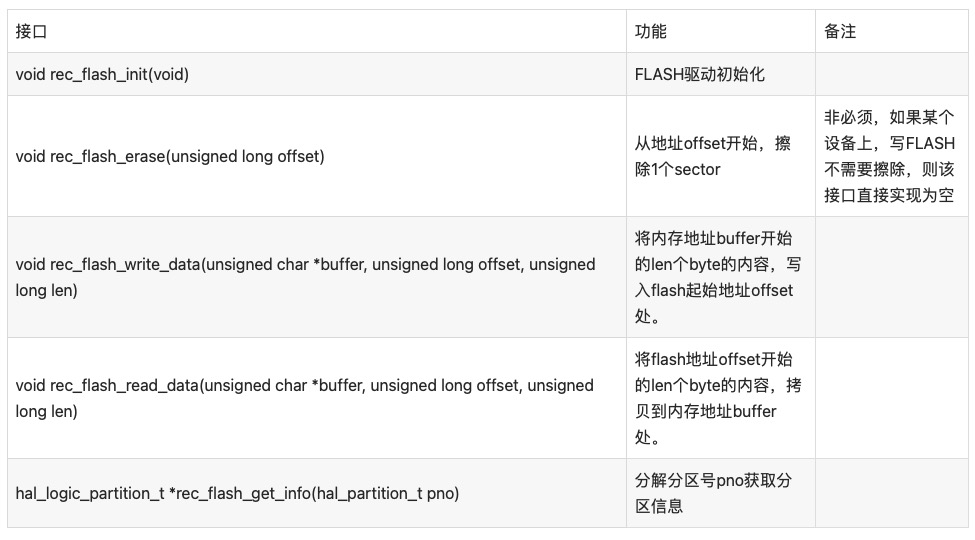The image size is (975, 540).
Task: Select the rec_flash_erase interface cell
Action: (x=317, y=156)
